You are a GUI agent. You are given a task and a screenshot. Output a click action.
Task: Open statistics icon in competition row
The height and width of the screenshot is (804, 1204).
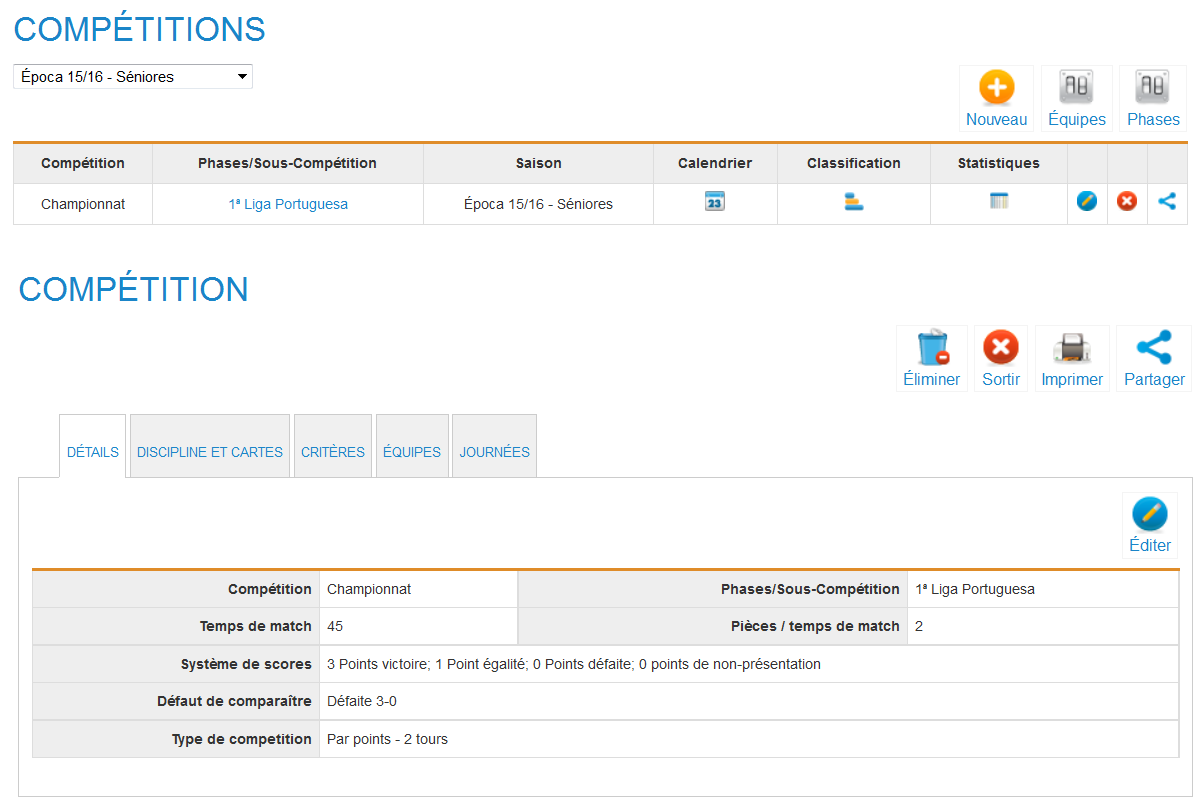point(998,202)
